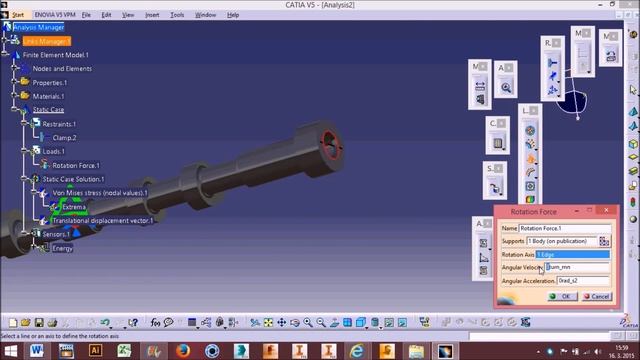The height and width of the screenshot is (360, 640).
Task: Click the Select arrow tool on right sidebar
Action: [x=633, y=90]
